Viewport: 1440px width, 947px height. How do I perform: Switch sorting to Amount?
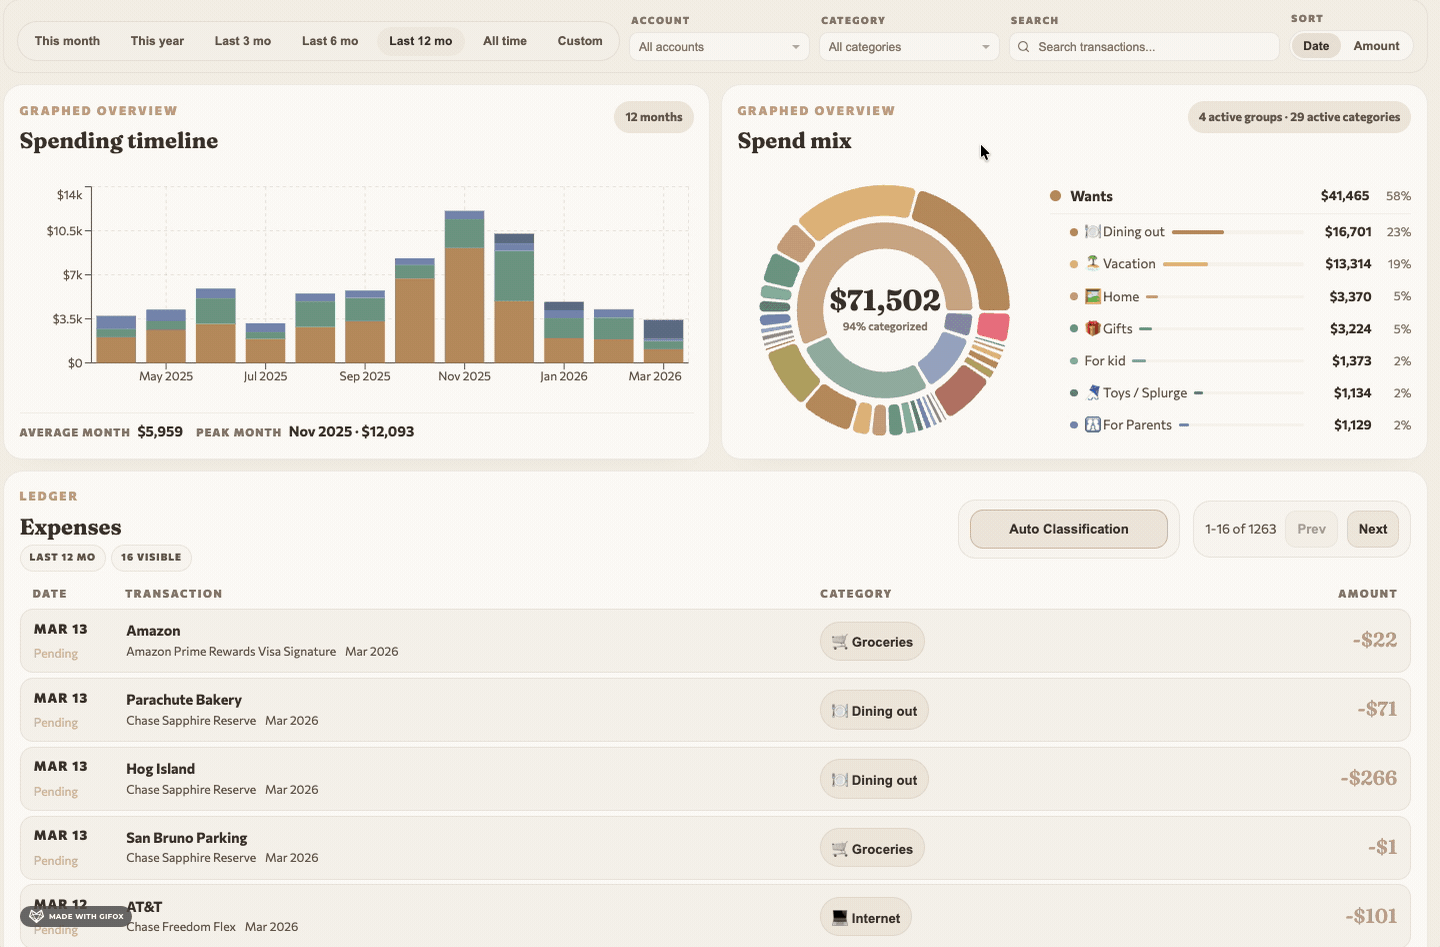1376,45
